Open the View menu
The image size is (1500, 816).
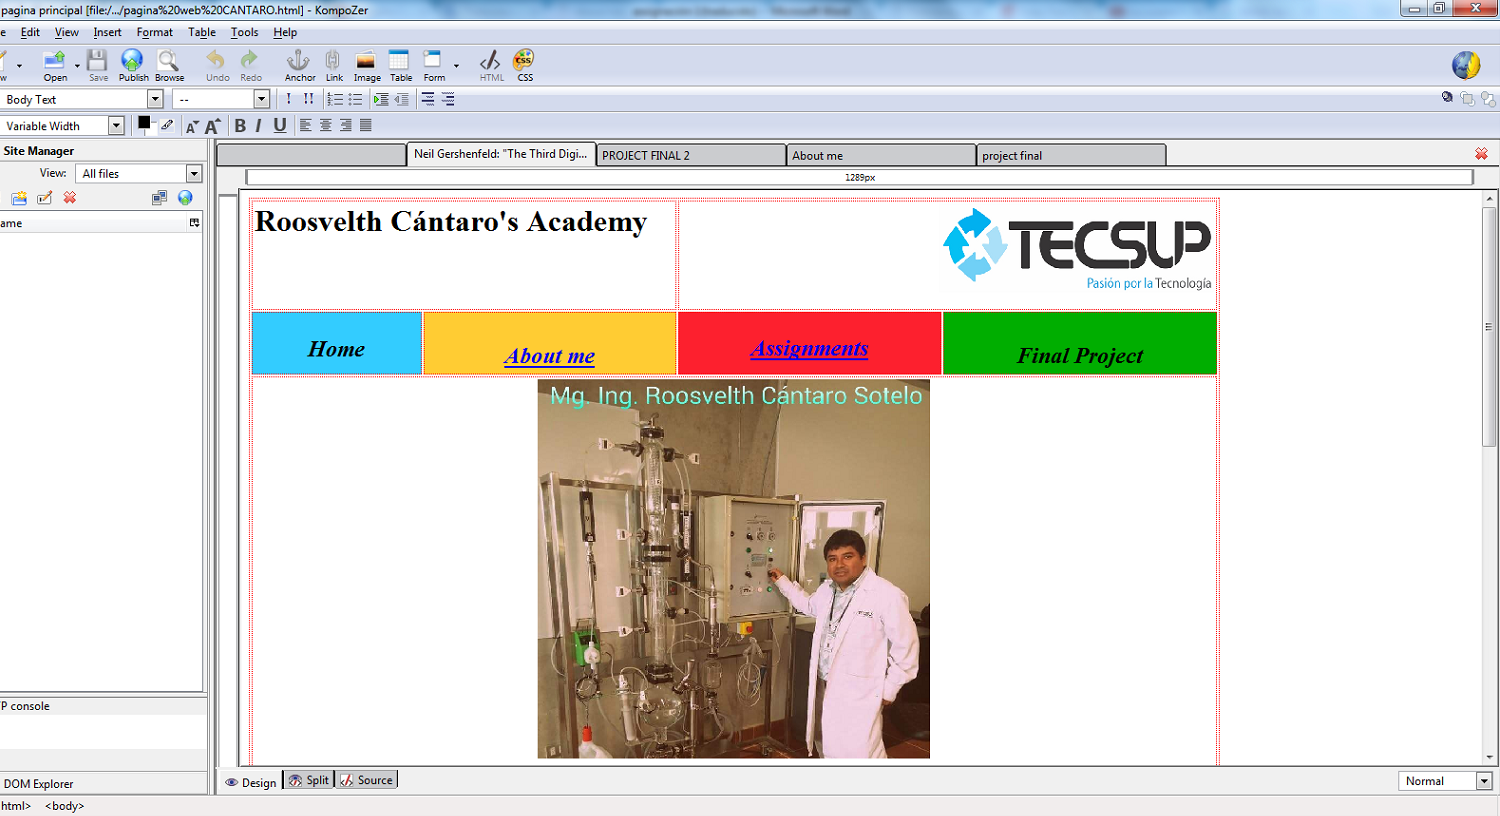click(x=66, y=32)
